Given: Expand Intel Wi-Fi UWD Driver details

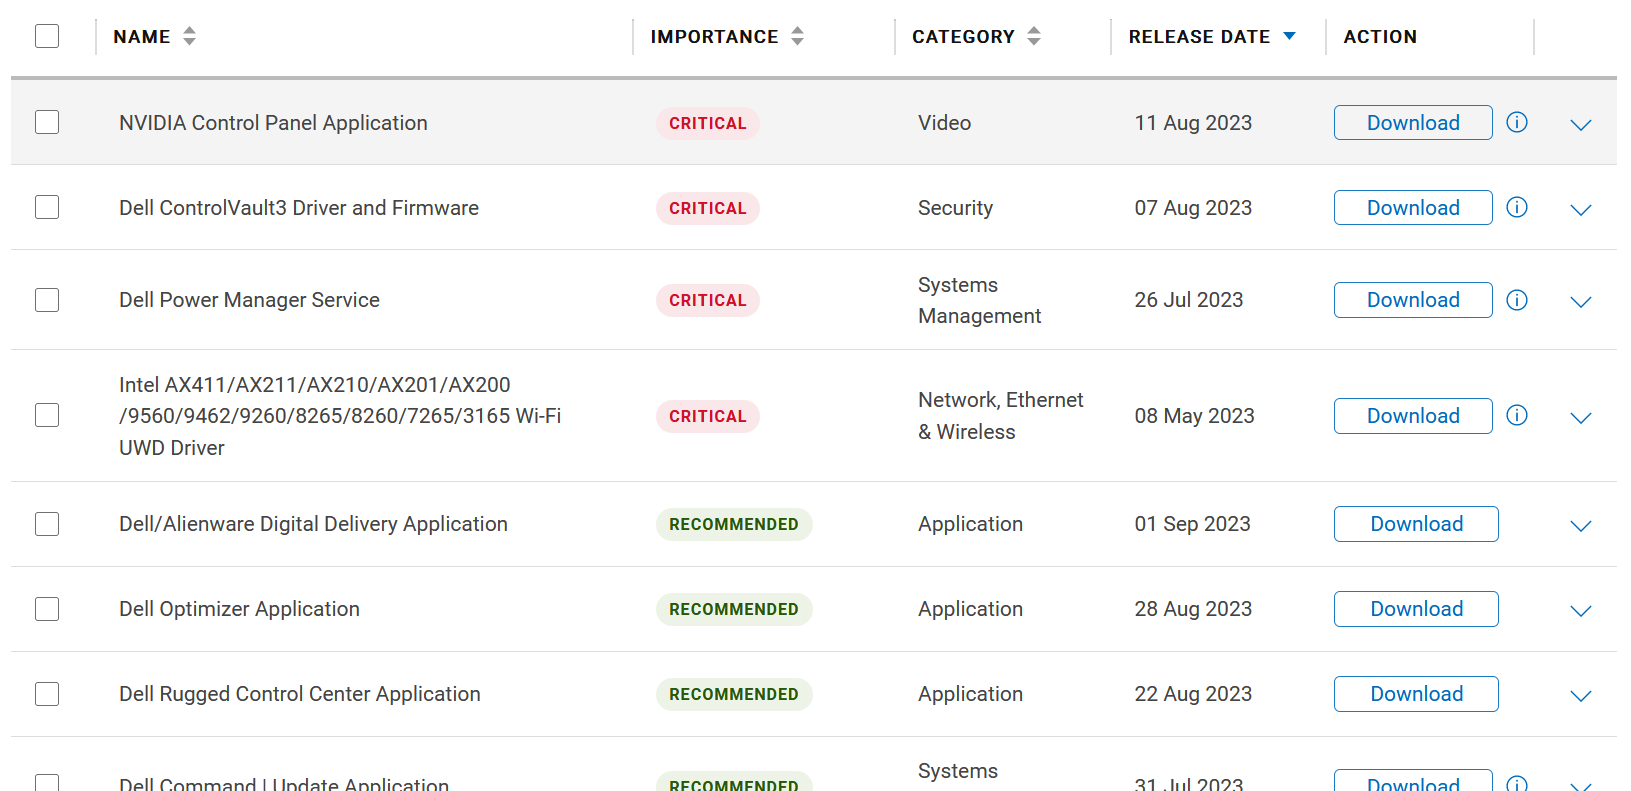Looking at the screenshot, I should (x=1580, y=418).
